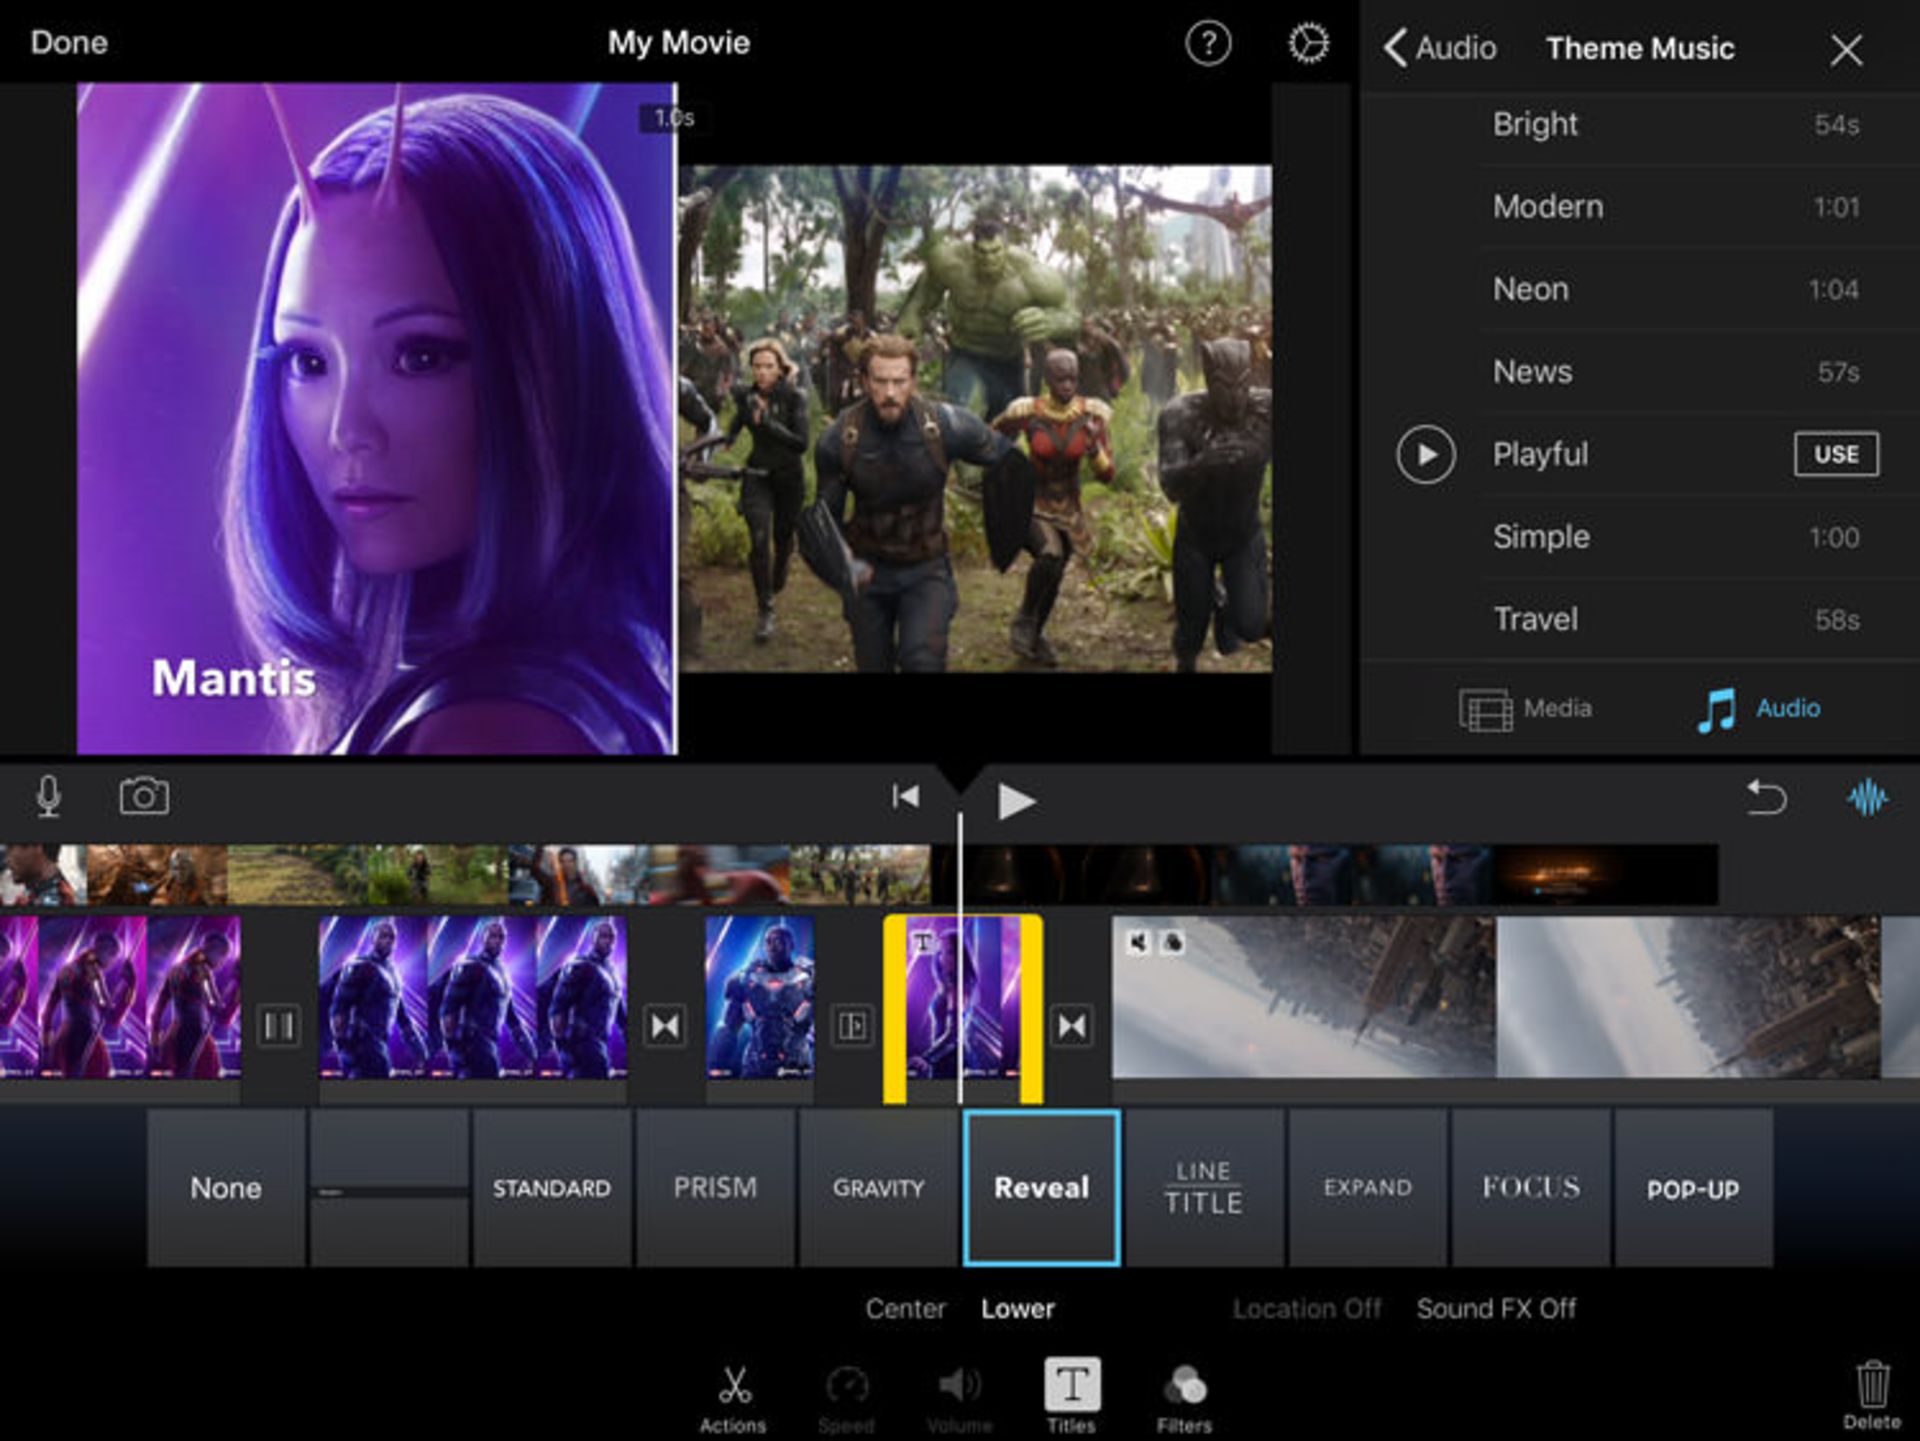1920x1441 pixels.
Task: Open iMovie help with the question mark
Action: click(x=1208, y=45)
